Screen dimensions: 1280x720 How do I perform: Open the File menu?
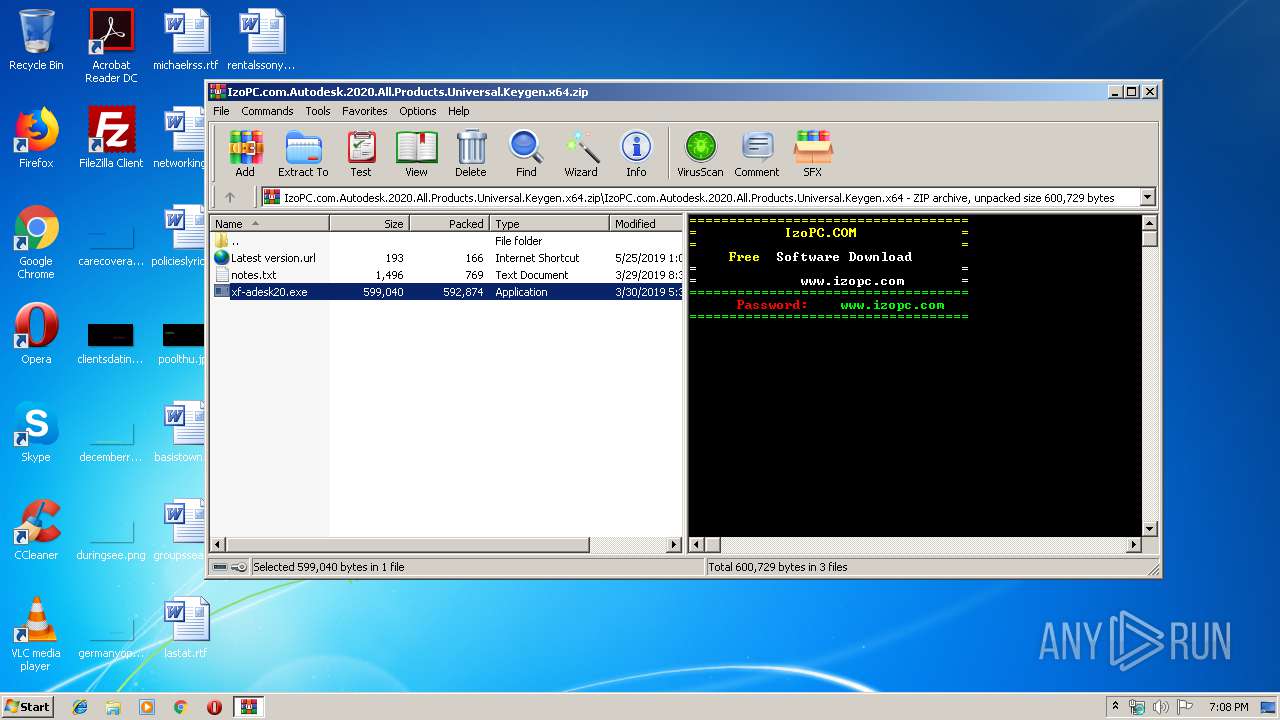click(x=221, y=111)
